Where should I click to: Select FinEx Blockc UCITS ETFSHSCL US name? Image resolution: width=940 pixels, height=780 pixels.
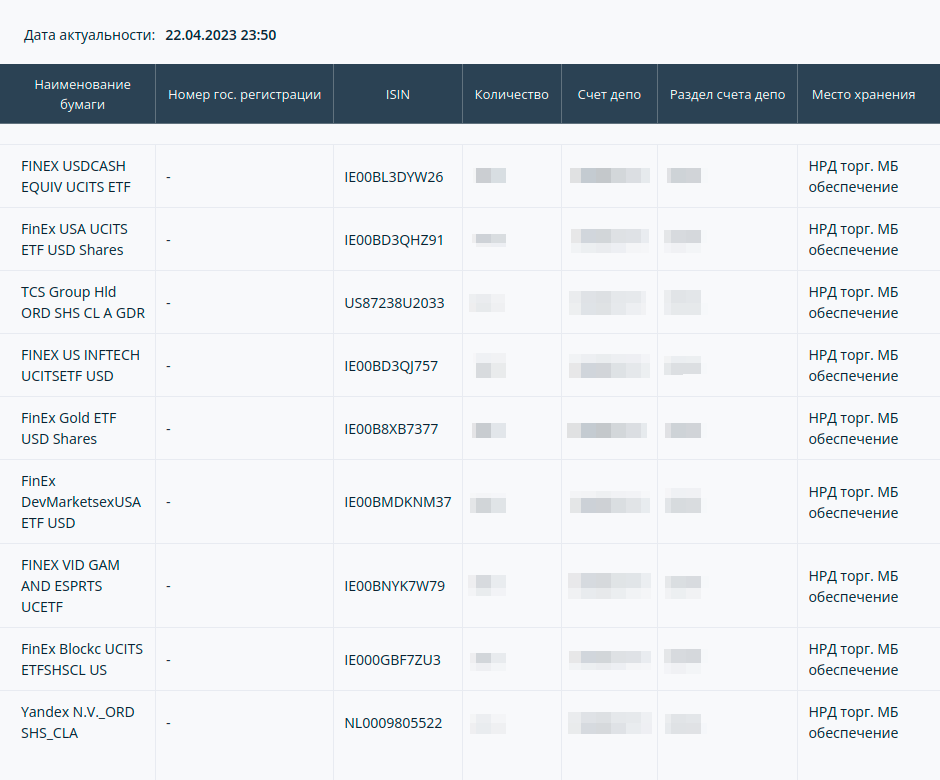coord(81,660)
